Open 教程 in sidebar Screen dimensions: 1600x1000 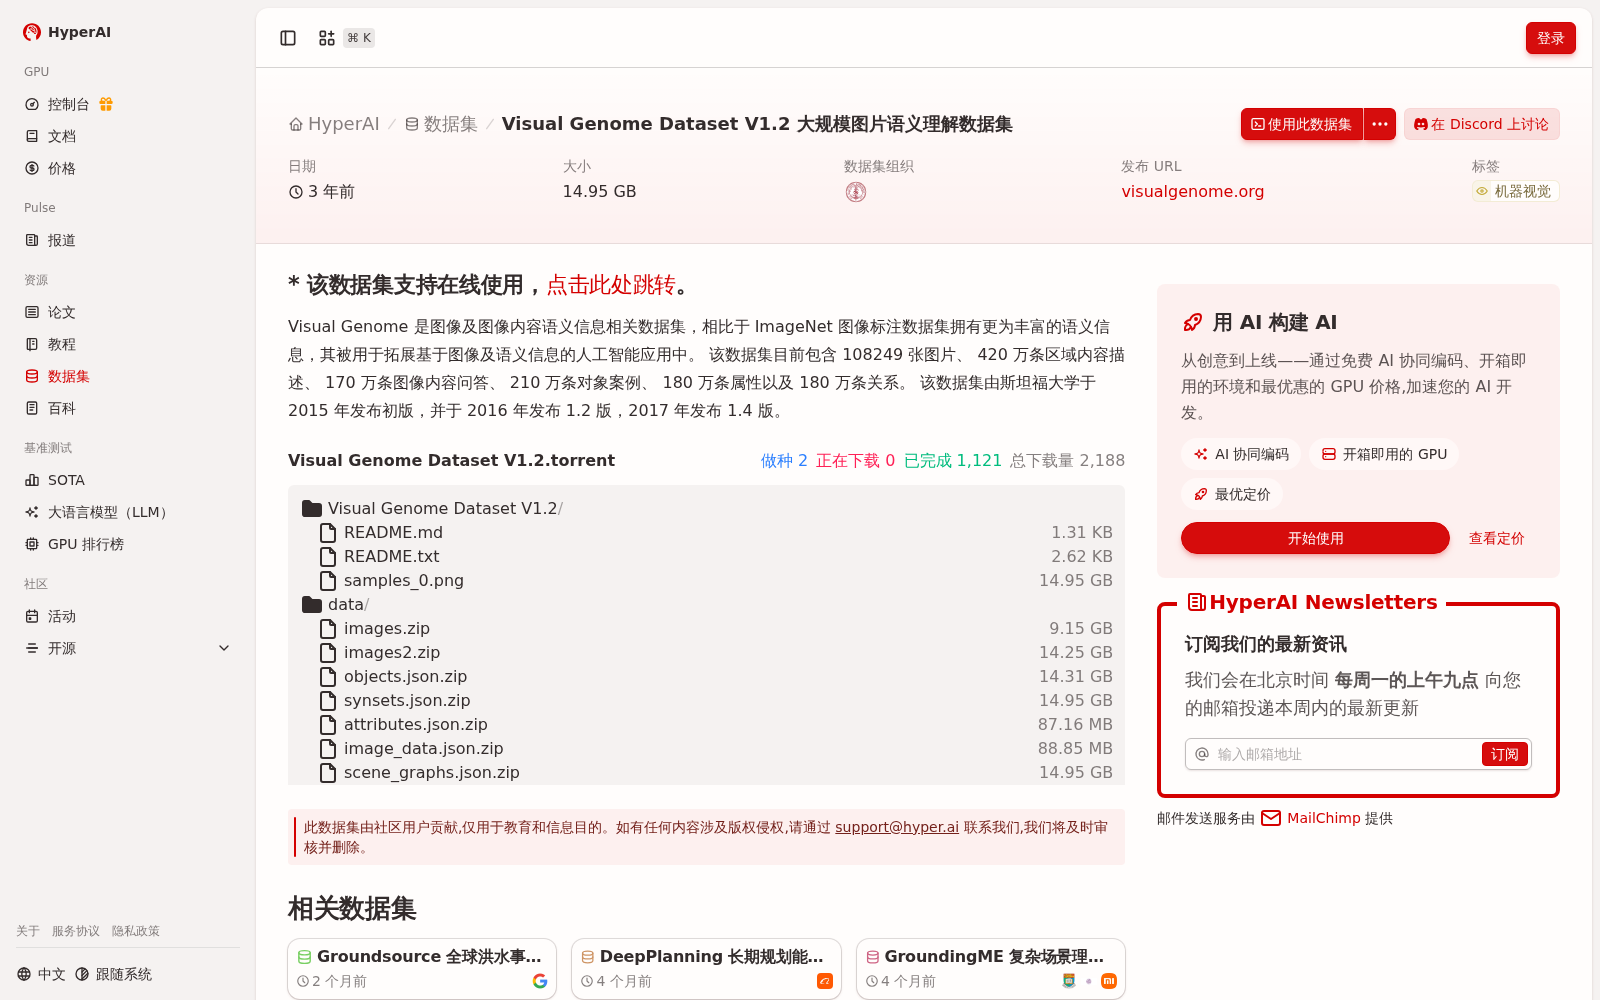coord(50,344)
